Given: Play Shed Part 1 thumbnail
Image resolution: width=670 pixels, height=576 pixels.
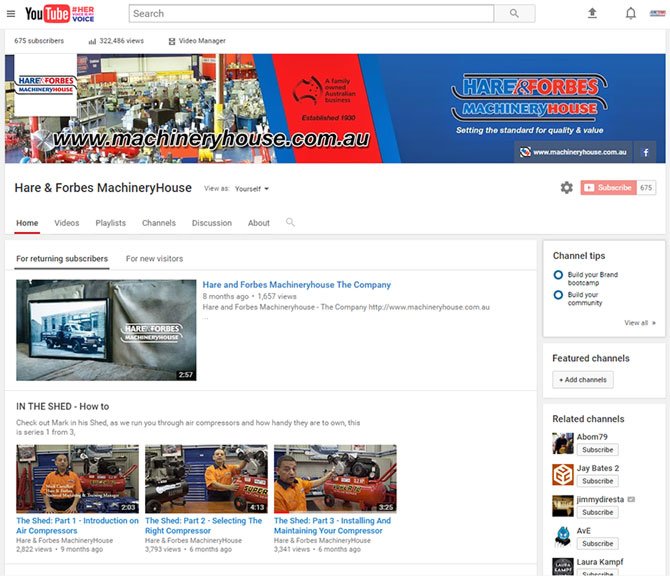Looking at the screenshot, I should [x=77, y=479].
